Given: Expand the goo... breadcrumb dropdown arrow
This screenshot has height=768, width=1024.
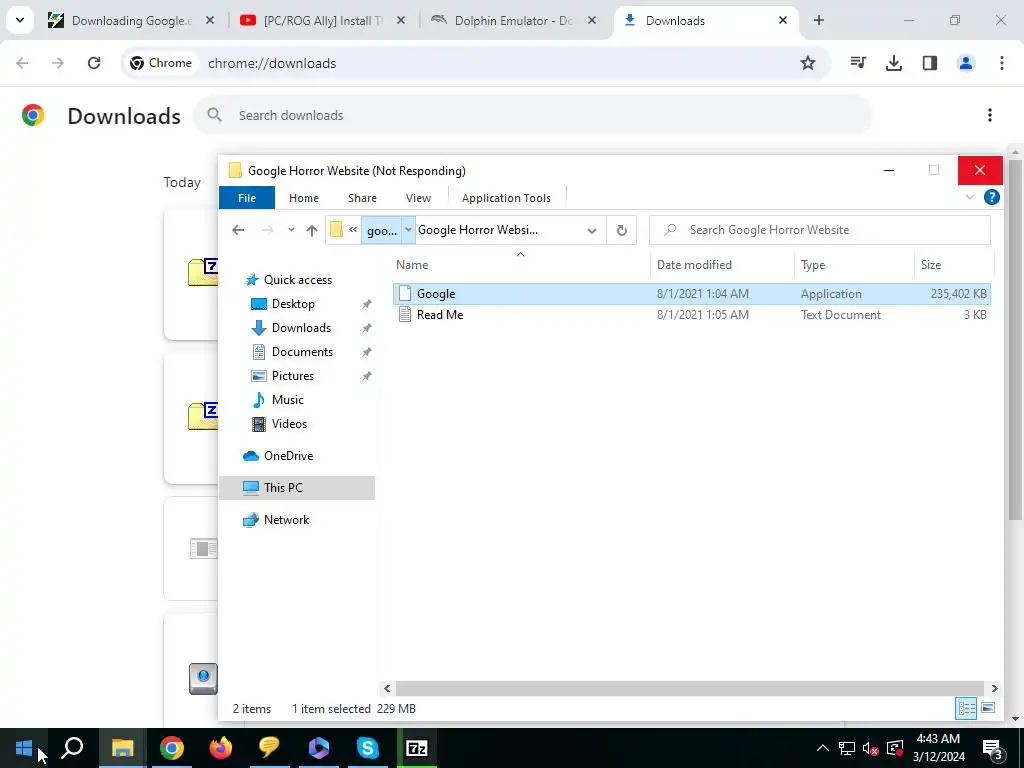Looking at the screenshot, I should pyautogui.click(x=408, y=230).
